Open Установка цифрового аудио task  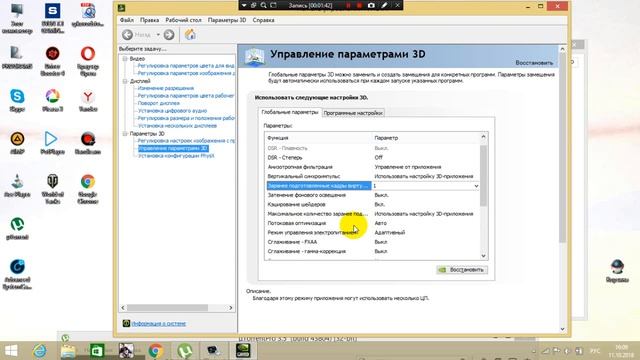pos(172,111)
